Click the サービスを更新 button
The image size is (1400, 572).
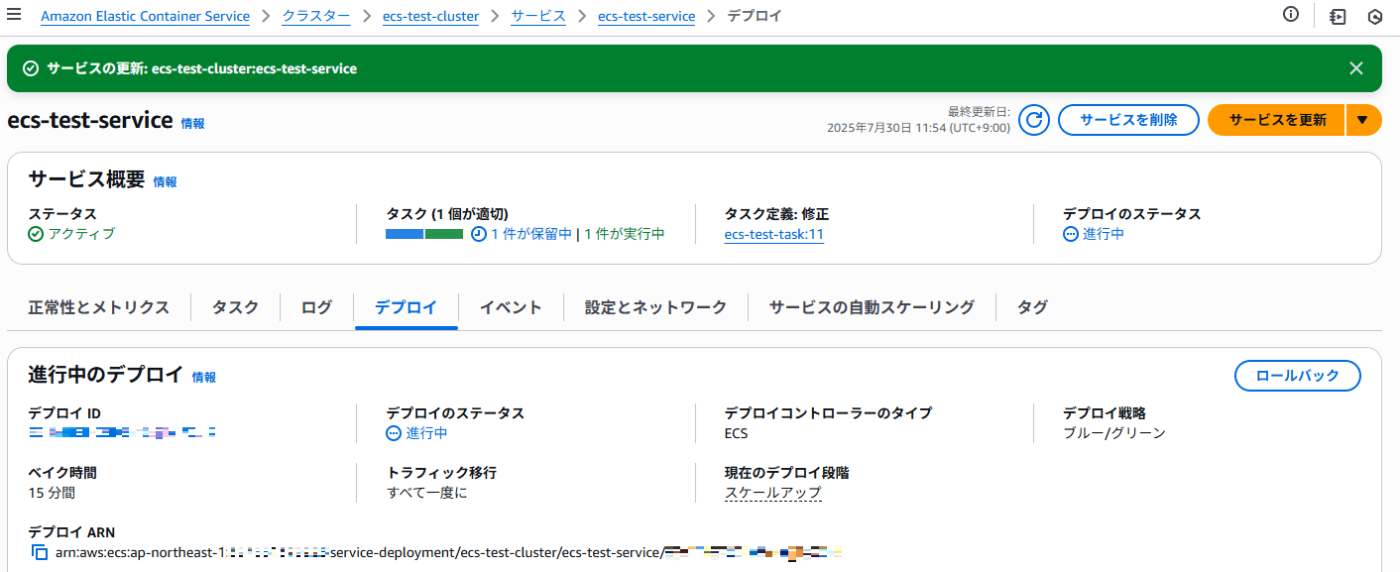[x=1277, y=120]
